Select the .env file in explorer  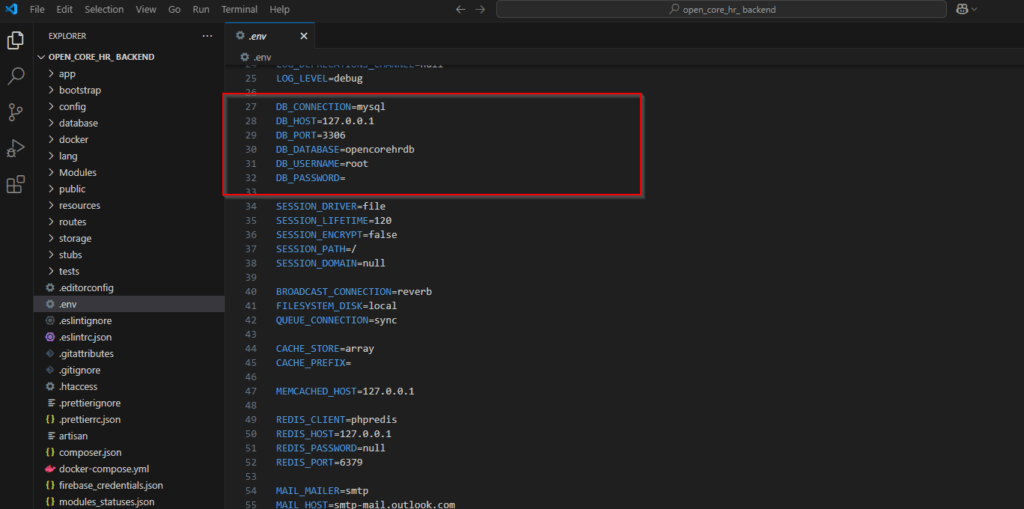129,304
